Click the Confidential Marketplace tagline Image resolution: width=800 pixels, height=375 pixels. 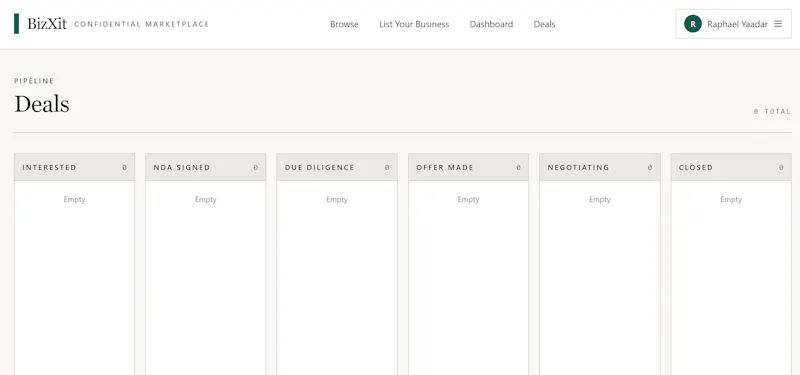(x=142, y=24)
